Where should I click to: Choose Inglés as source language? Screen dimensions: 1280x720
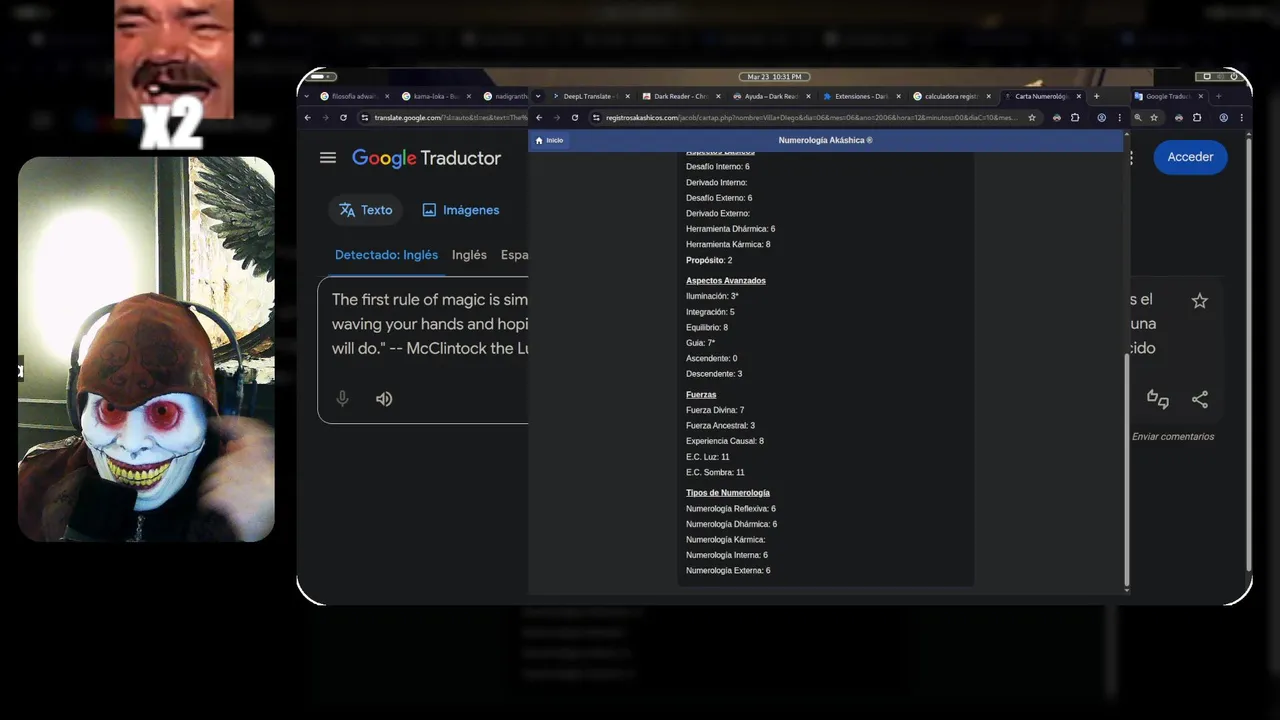(x=469, y=255)
